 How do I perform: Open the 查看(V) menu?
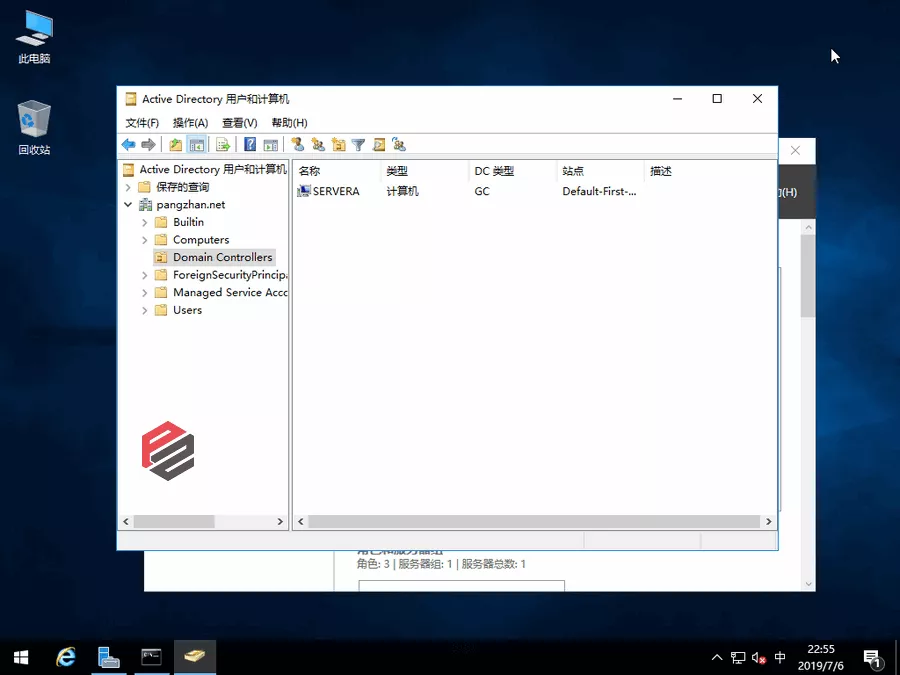click(239, 123)
